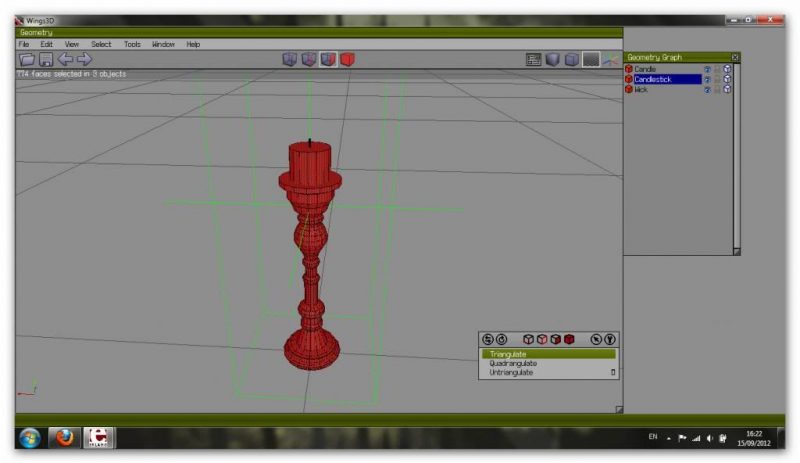Toggle visibility eye for Wick object
The width and height of the screenshot is (800, 463).
coord(706,89)
